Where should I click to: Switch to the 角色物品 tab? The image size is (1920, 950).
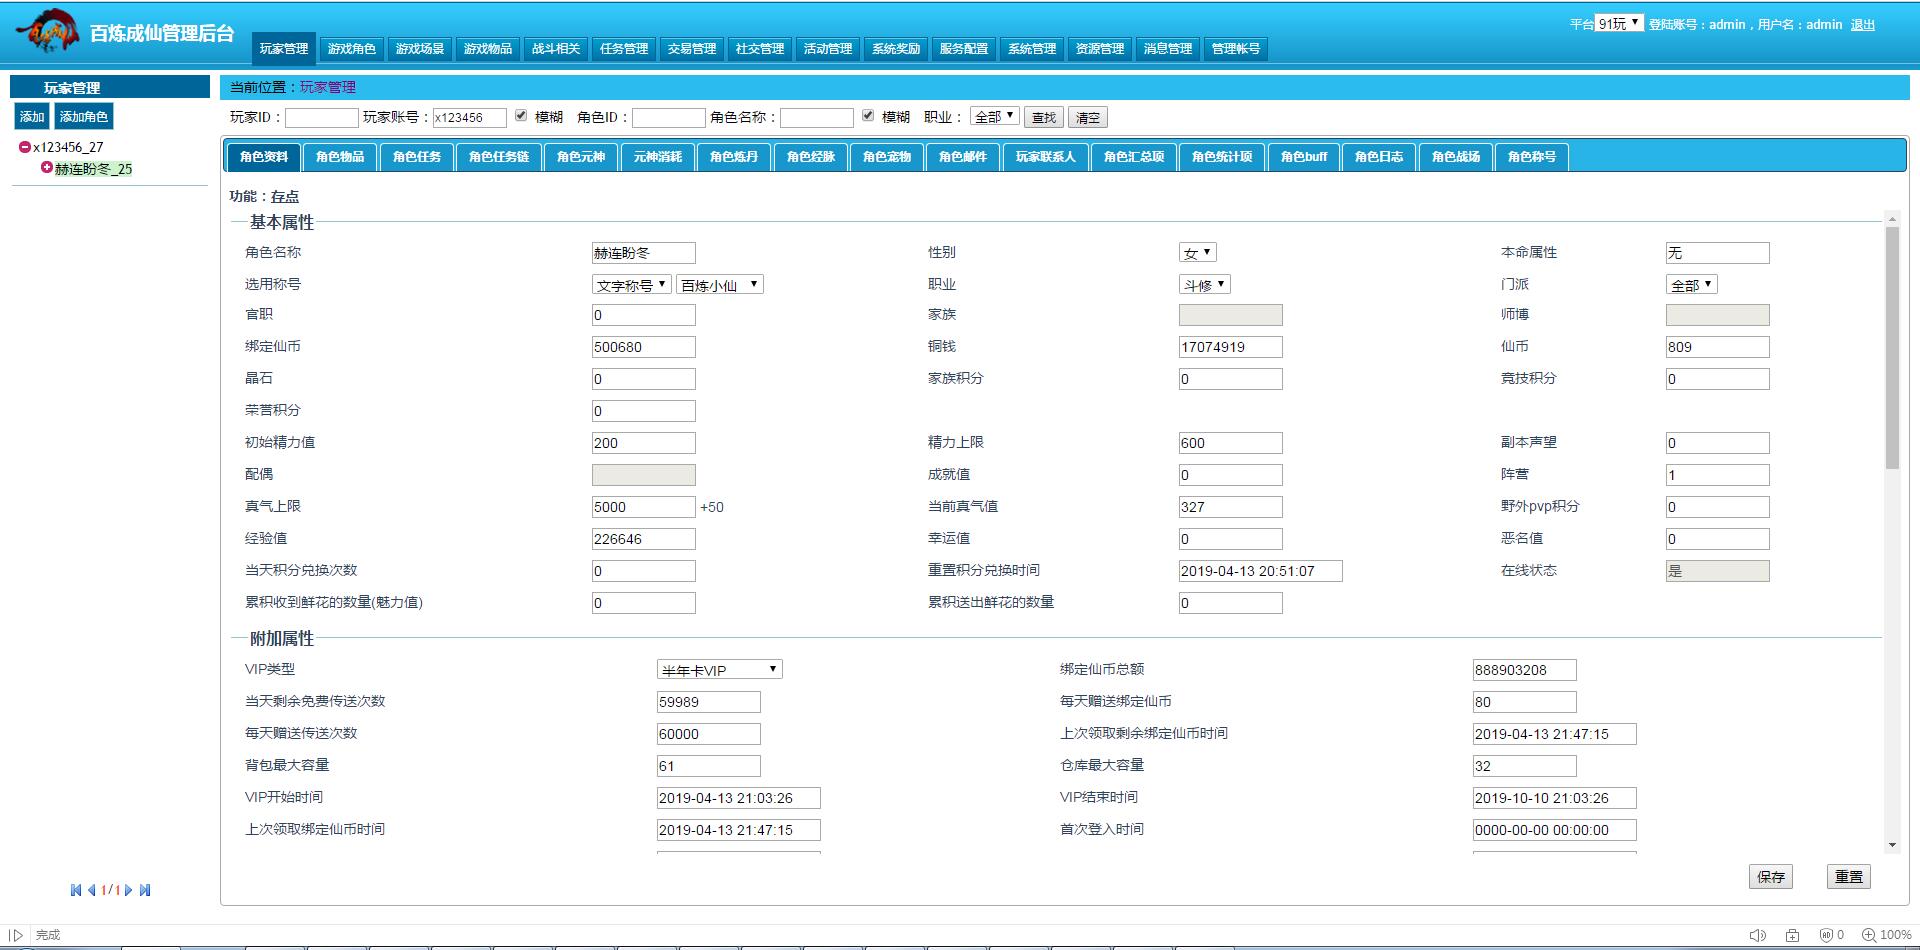[x=340, y=157]
